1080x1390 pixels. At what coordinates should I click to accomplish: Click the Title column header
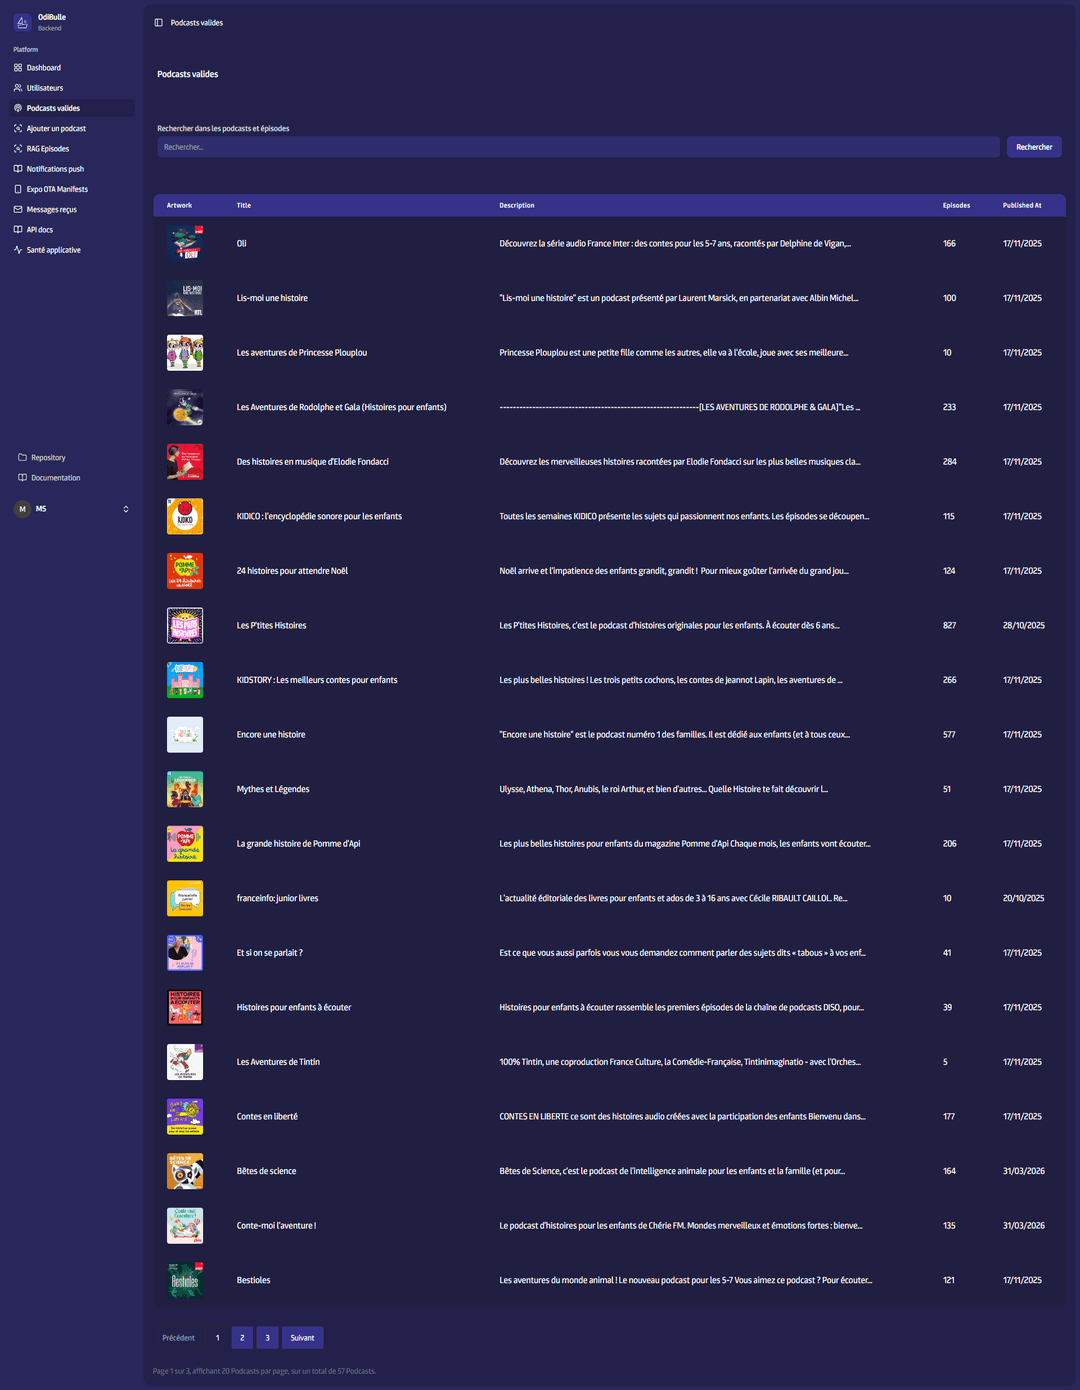[244, 205]
